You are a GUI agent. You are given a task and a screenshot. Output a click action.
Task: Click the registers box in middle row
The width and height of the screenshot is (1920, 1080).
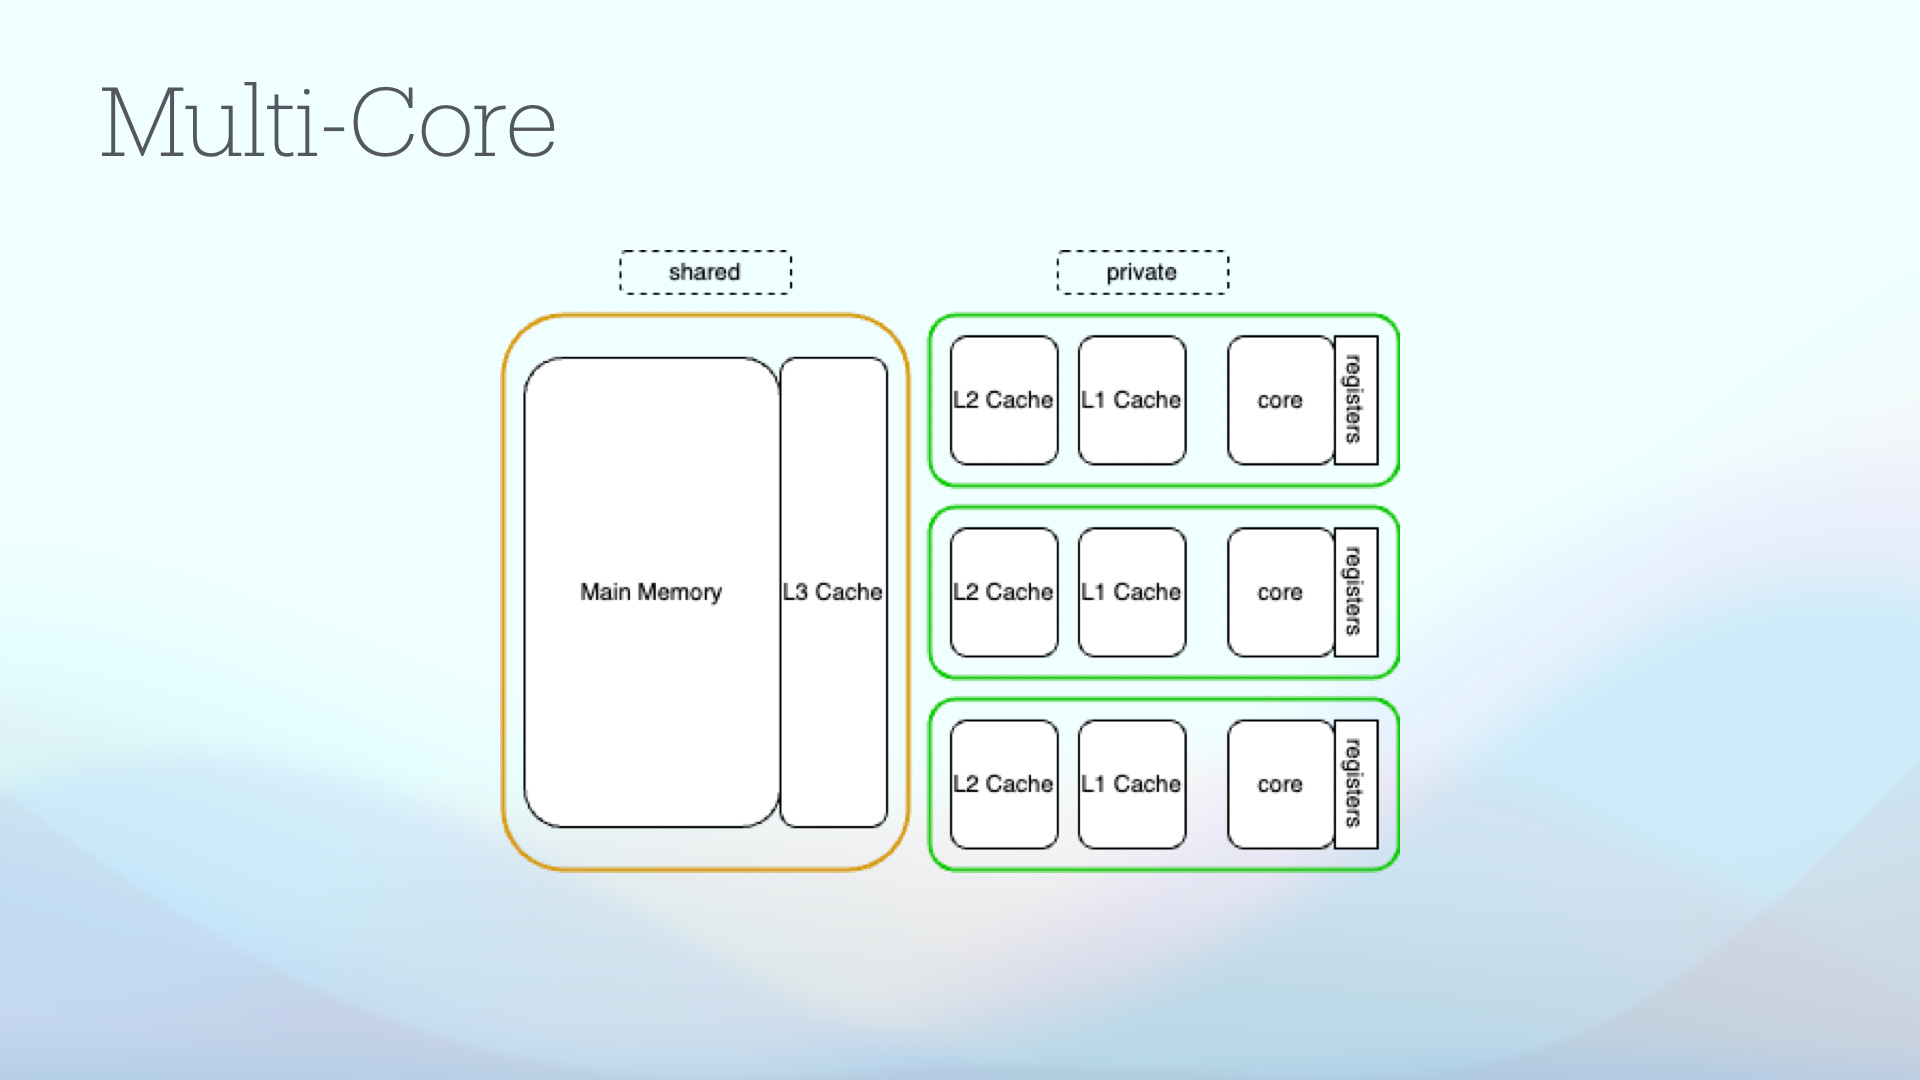point(1355,592)
